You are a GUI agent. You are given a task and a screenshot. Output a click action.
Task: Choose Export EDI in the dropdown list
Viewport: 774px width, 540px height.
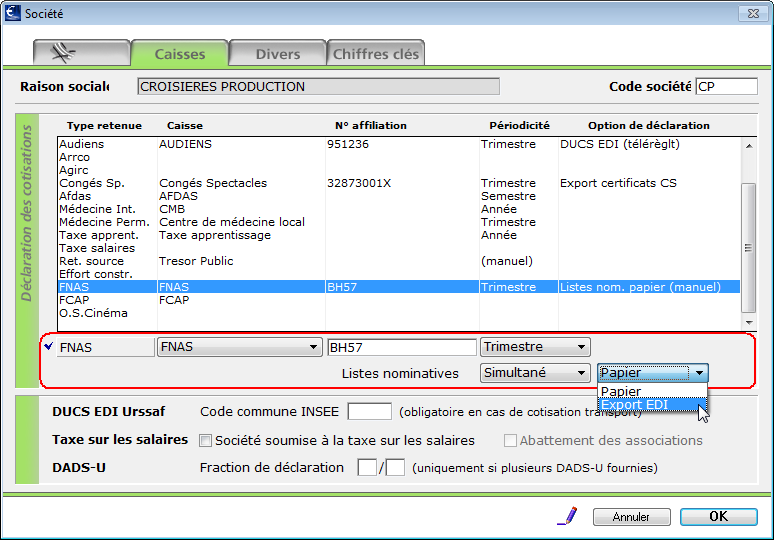click(x=653, y=404)
